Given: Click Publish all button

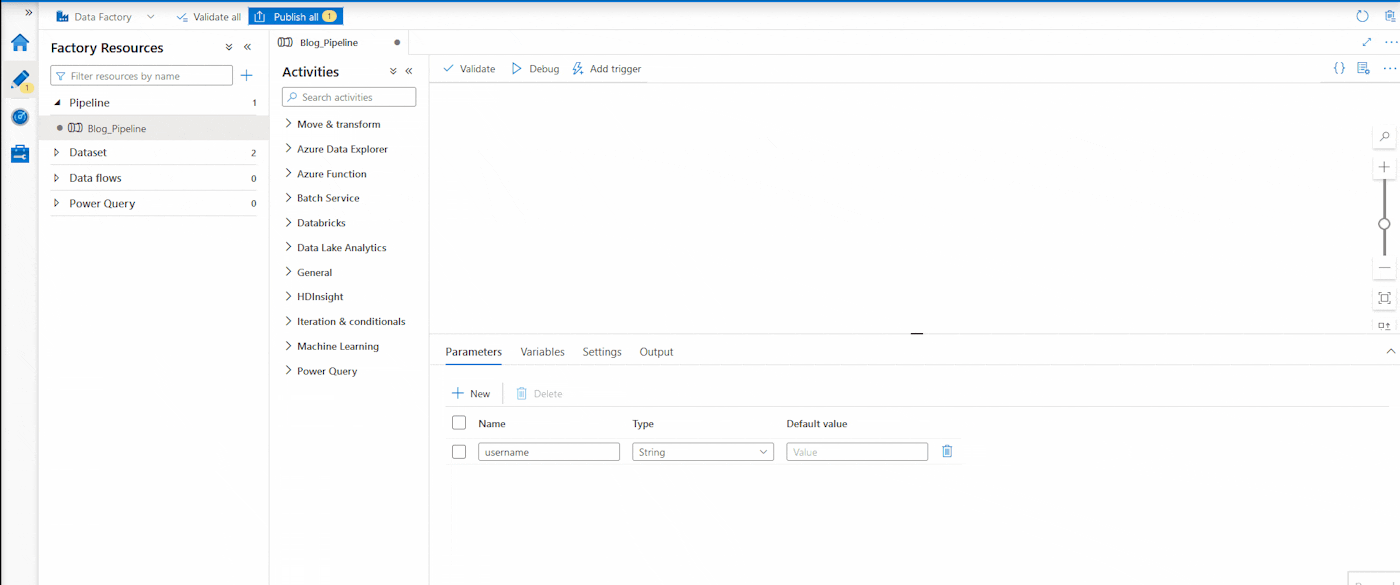Looking at the screenshot, I should [x=296, y=17].
